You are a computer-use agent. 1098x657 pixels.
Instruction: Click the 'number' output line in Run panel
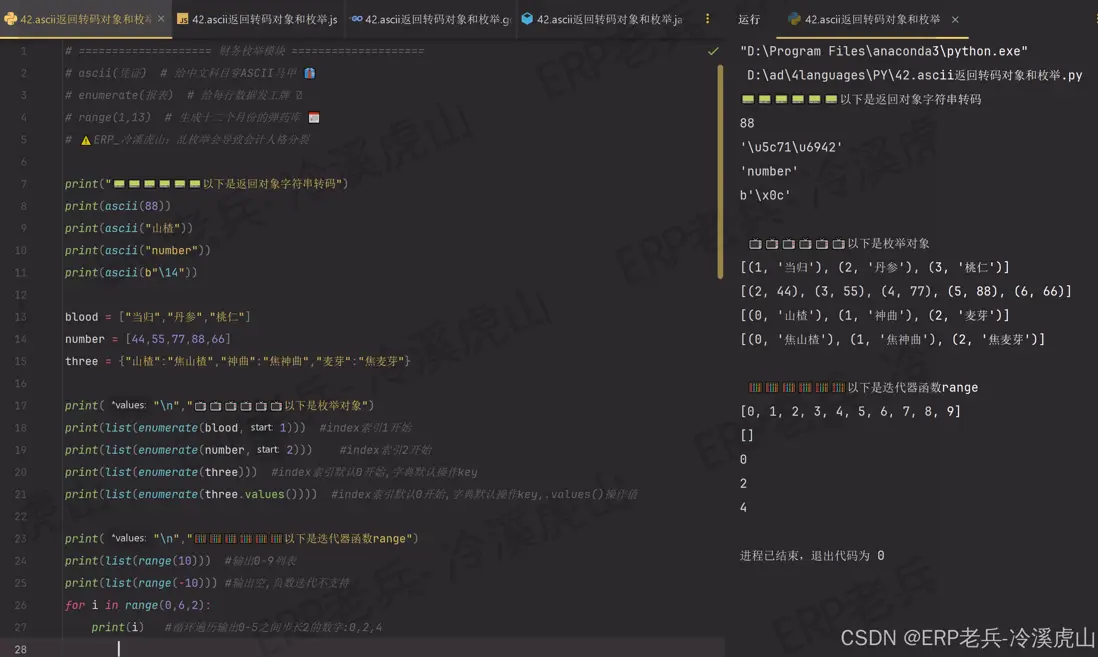tap(768, 172)
